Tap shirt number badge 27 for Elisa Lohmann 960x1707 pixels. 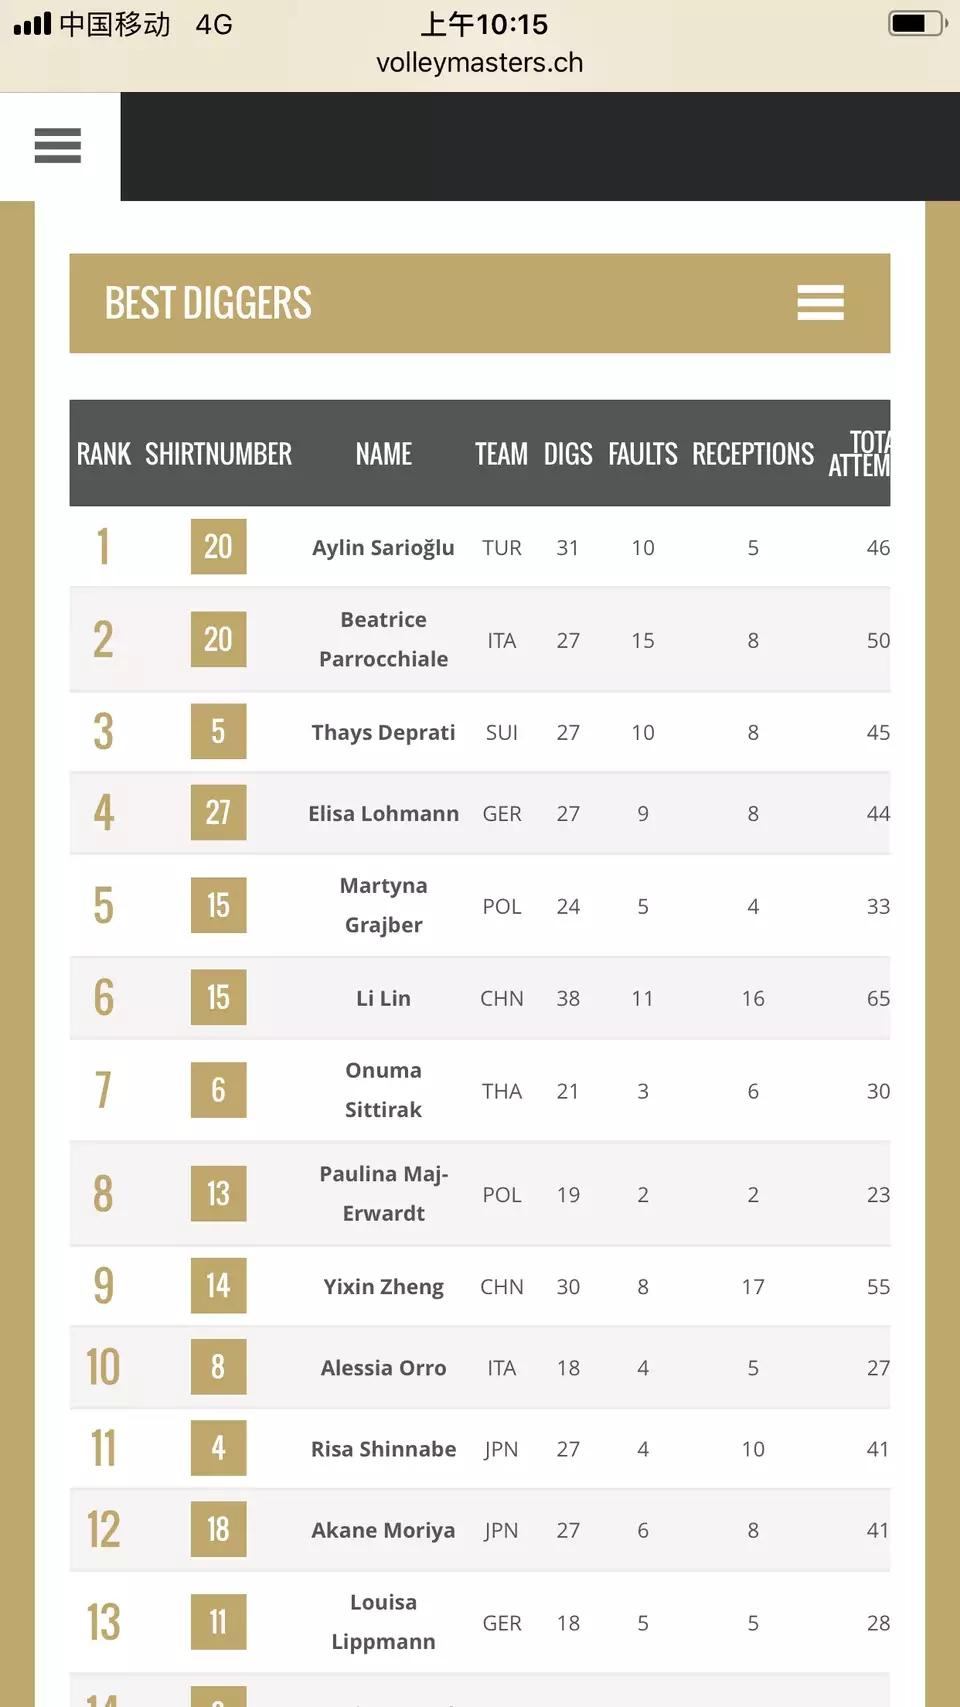218,813
